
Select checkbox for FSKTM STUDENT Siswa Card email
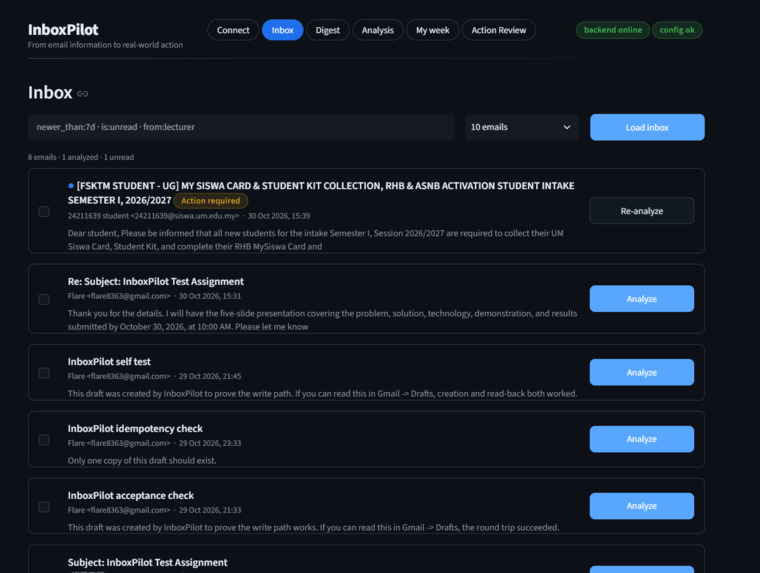[x=44, y=211]
